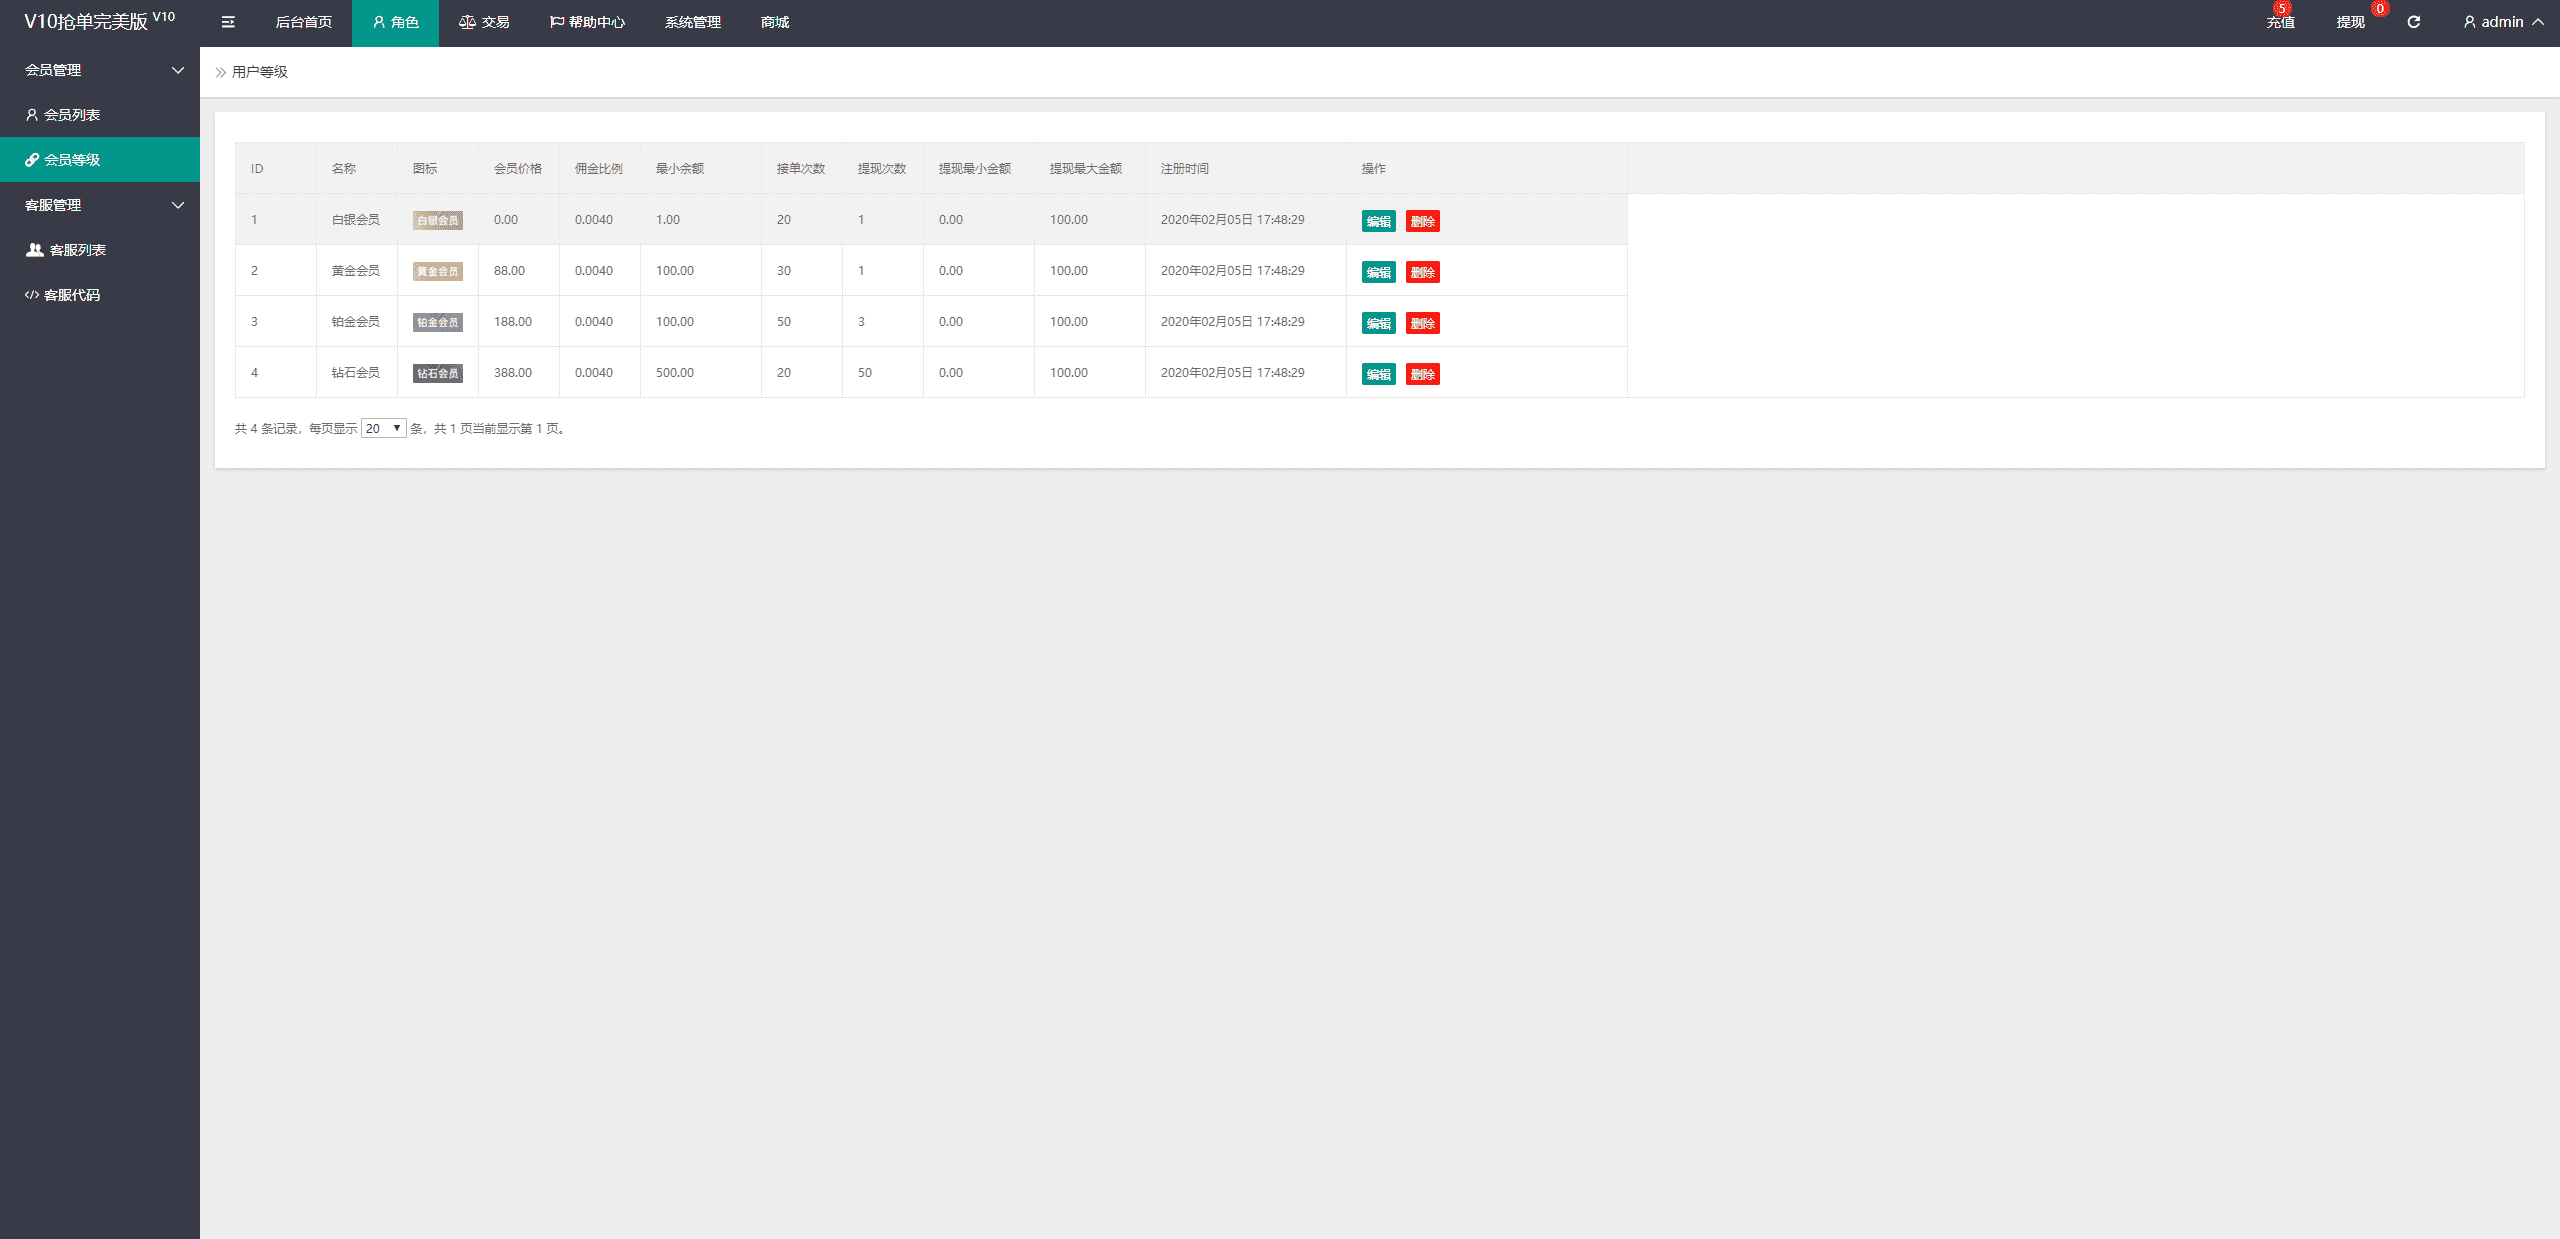Open 客服列表 in sidebar
2560x1239 pixels.
[77, 250]
